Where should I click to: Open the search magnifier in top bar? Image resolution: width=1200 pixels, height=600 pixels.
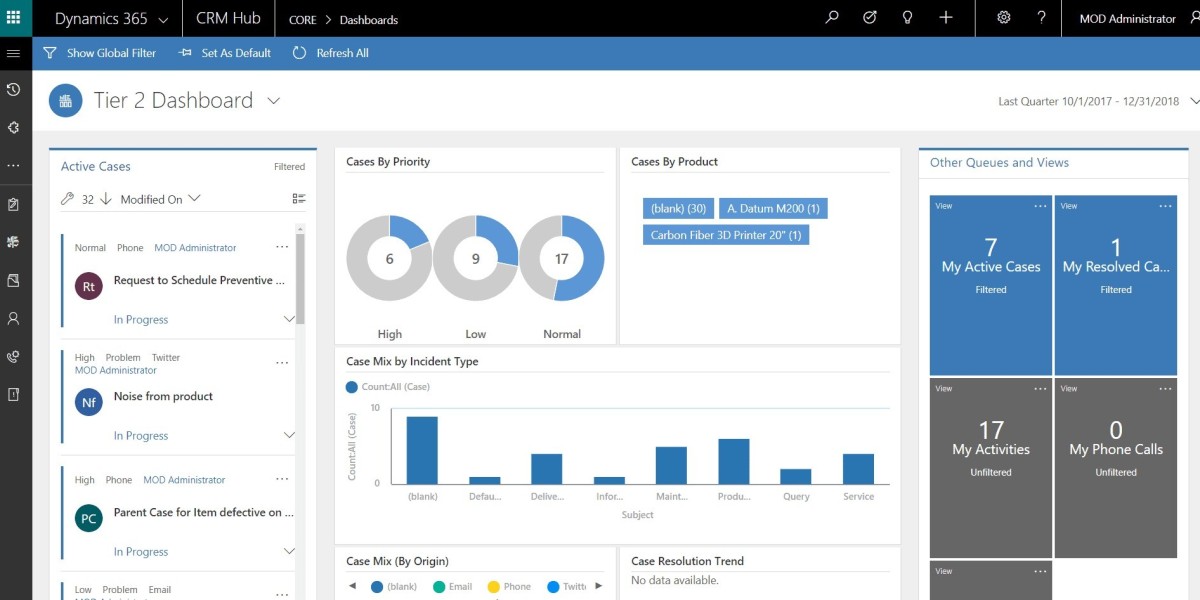coord(832,18)
